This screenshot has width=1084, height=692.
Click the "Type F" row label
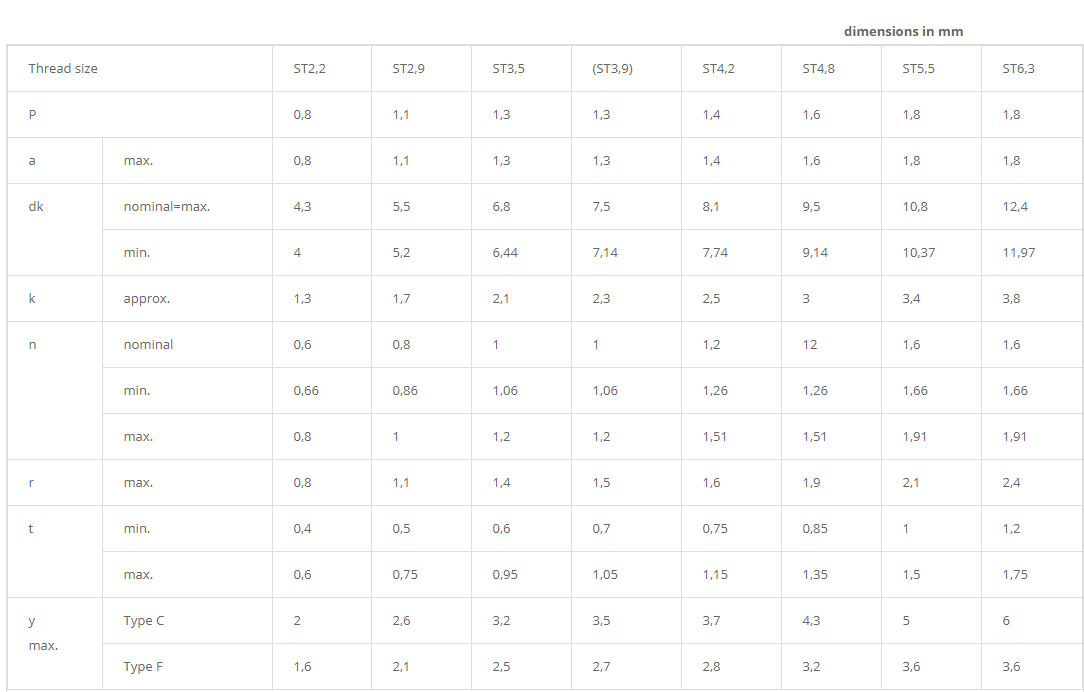[144, 667]
